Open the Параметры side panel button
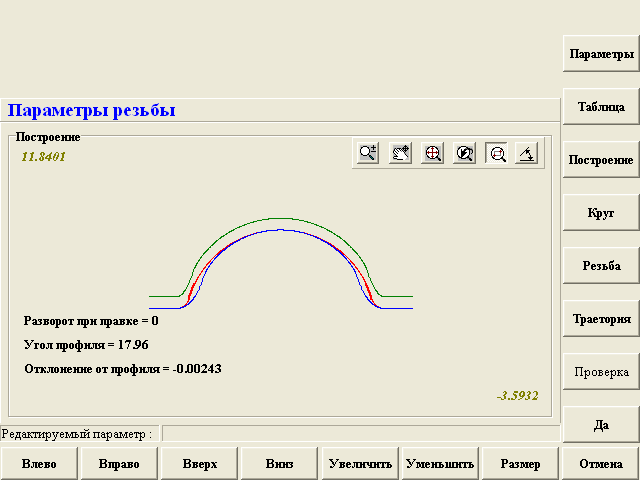 click(601, 54)
